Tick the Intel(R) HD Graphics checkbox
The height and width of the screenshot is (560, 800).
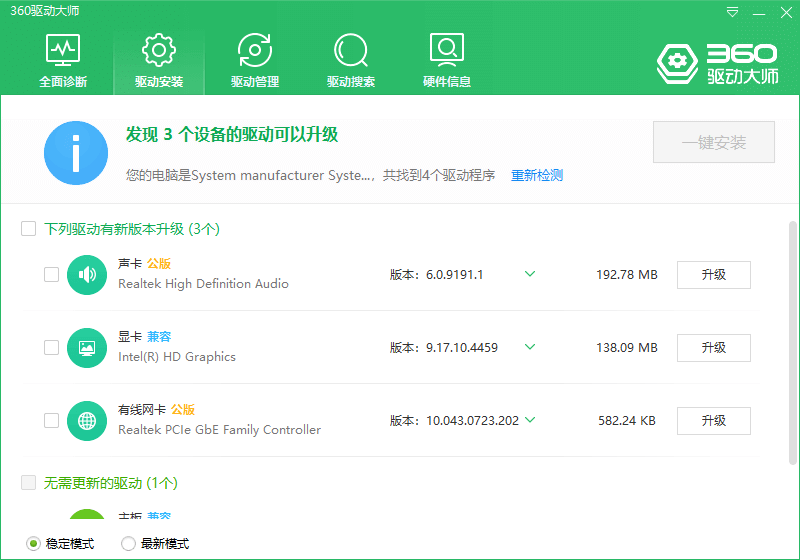pos(52,347)
